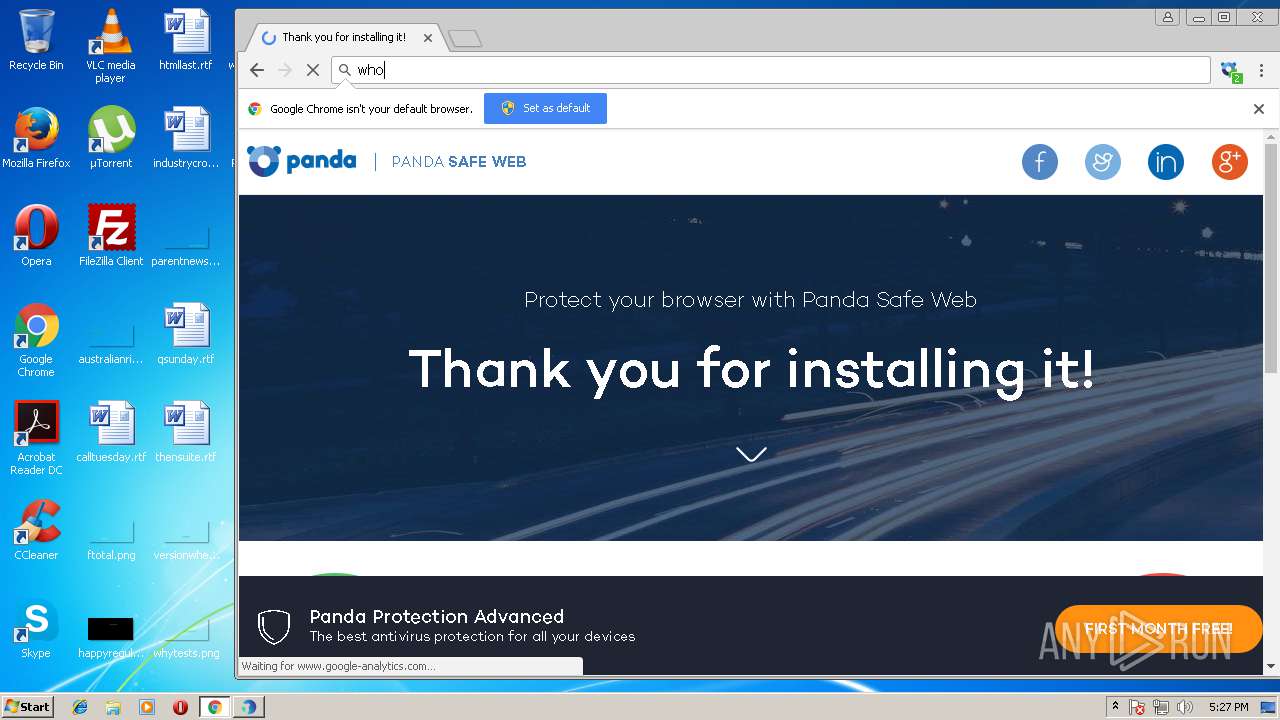Click the Panda Safe Web extension icon
The image size is (1280, 720).
coord(1230,70)
